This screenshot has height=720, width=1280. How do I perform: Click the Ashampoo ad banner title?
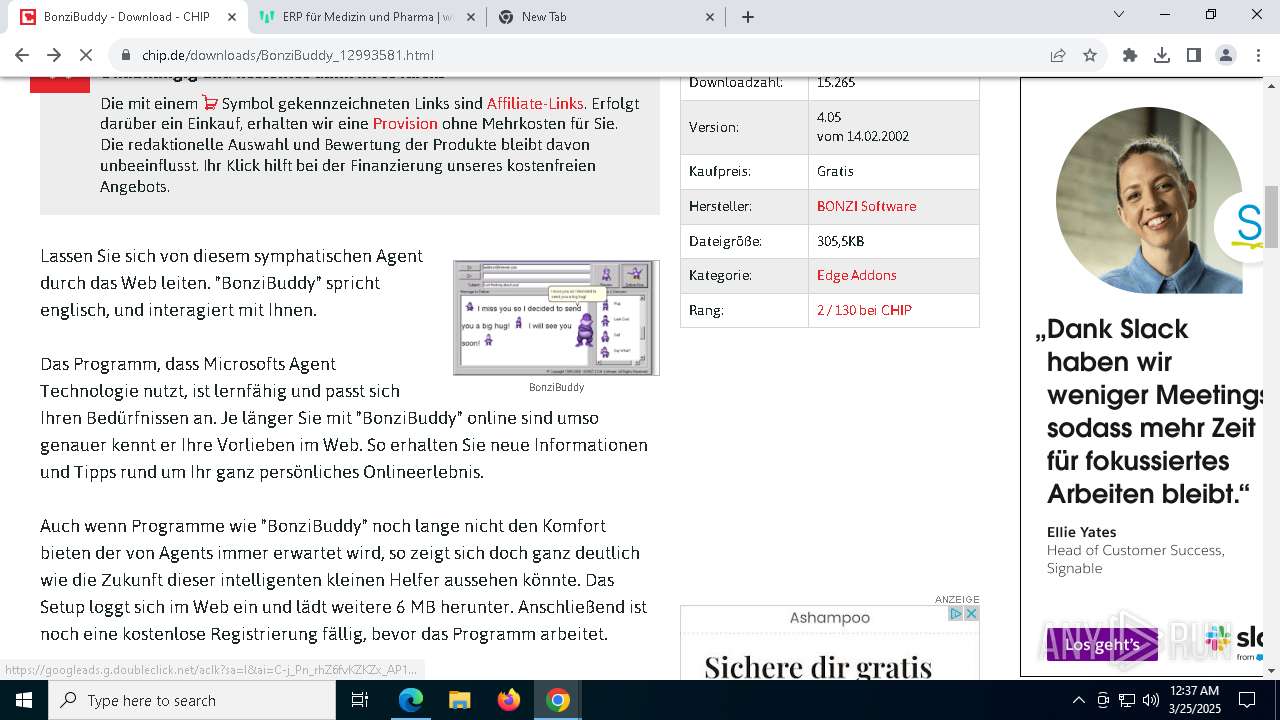(x=829, y=618)
